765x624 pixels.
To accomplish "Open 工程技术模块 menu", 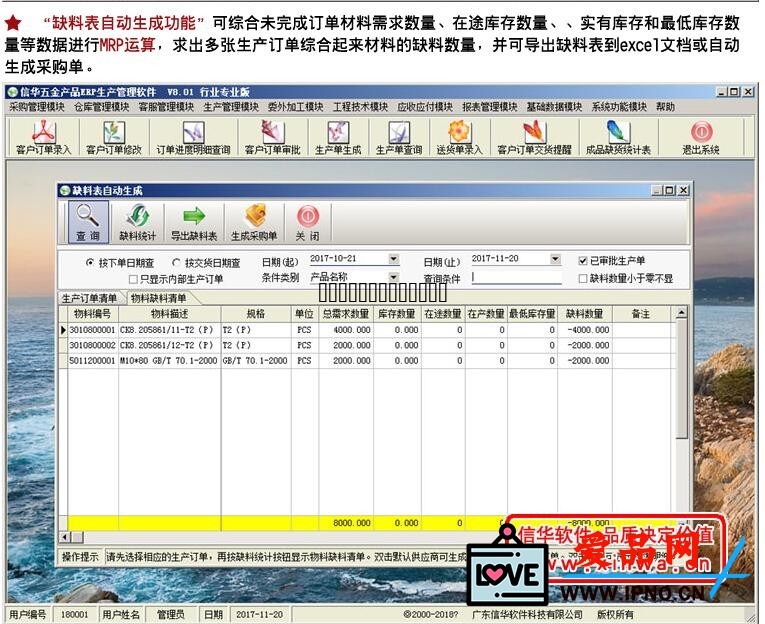I will [360, 107].
